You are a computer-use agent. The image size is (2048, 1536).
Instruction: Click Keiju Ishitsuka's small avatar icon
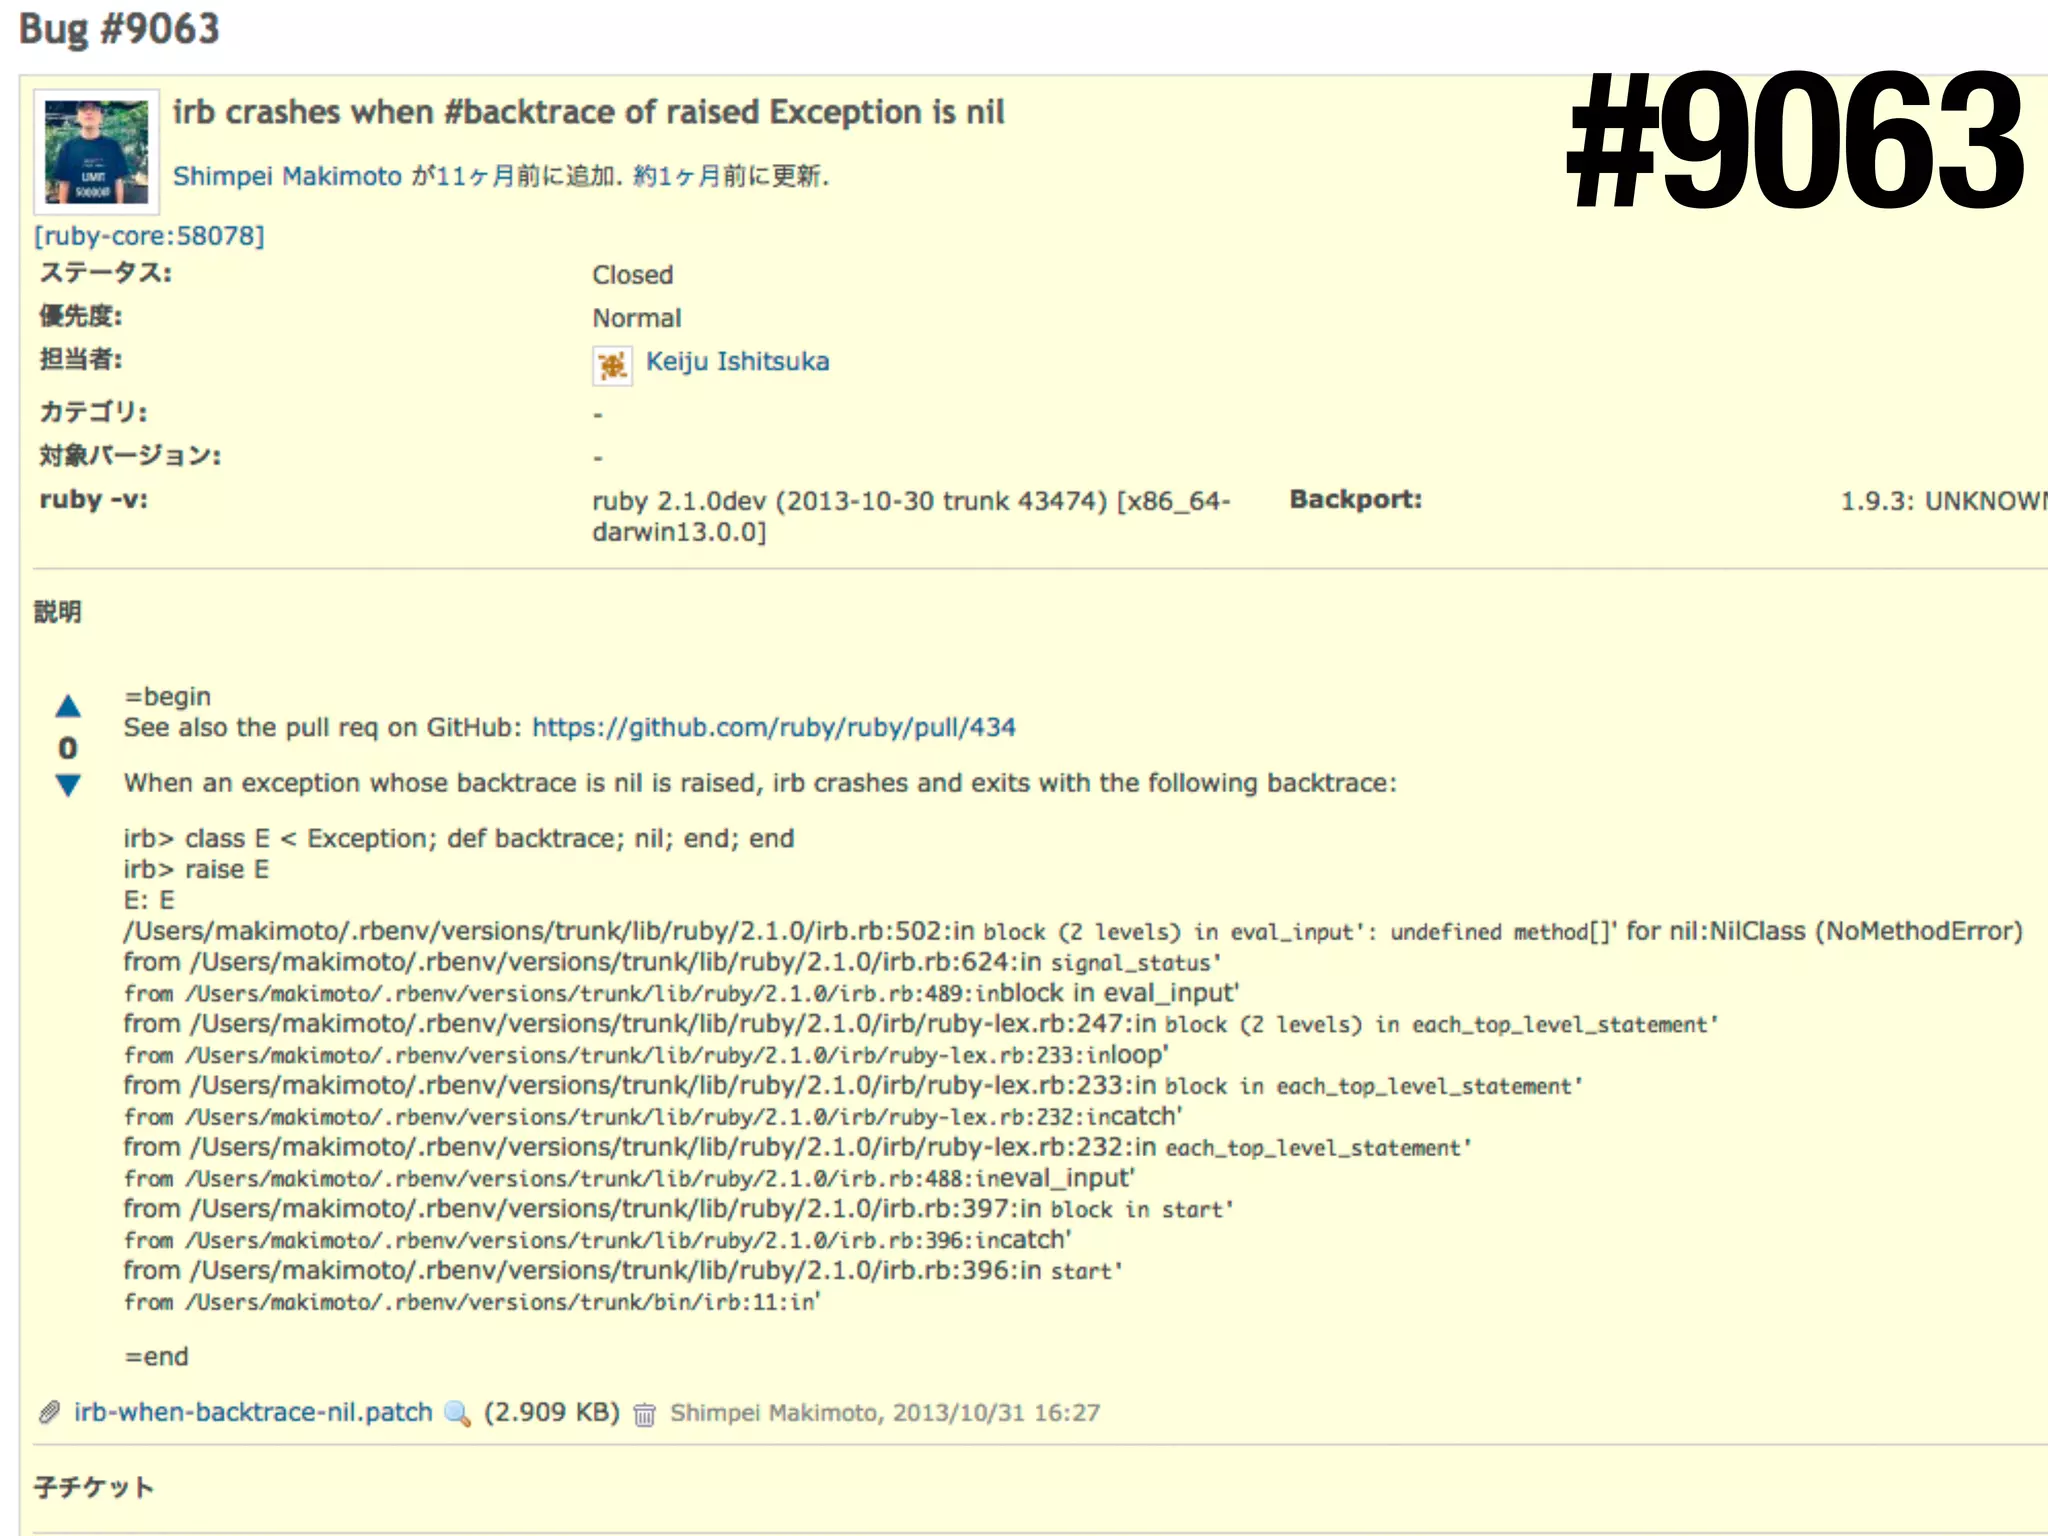click(612, 365)
